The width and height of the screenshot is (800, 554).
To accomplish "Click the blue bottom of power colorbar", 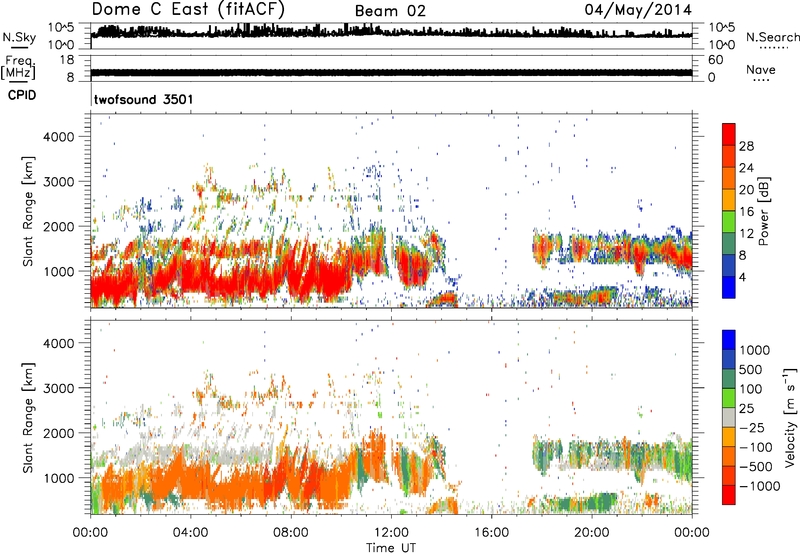I will coord(729,287).
